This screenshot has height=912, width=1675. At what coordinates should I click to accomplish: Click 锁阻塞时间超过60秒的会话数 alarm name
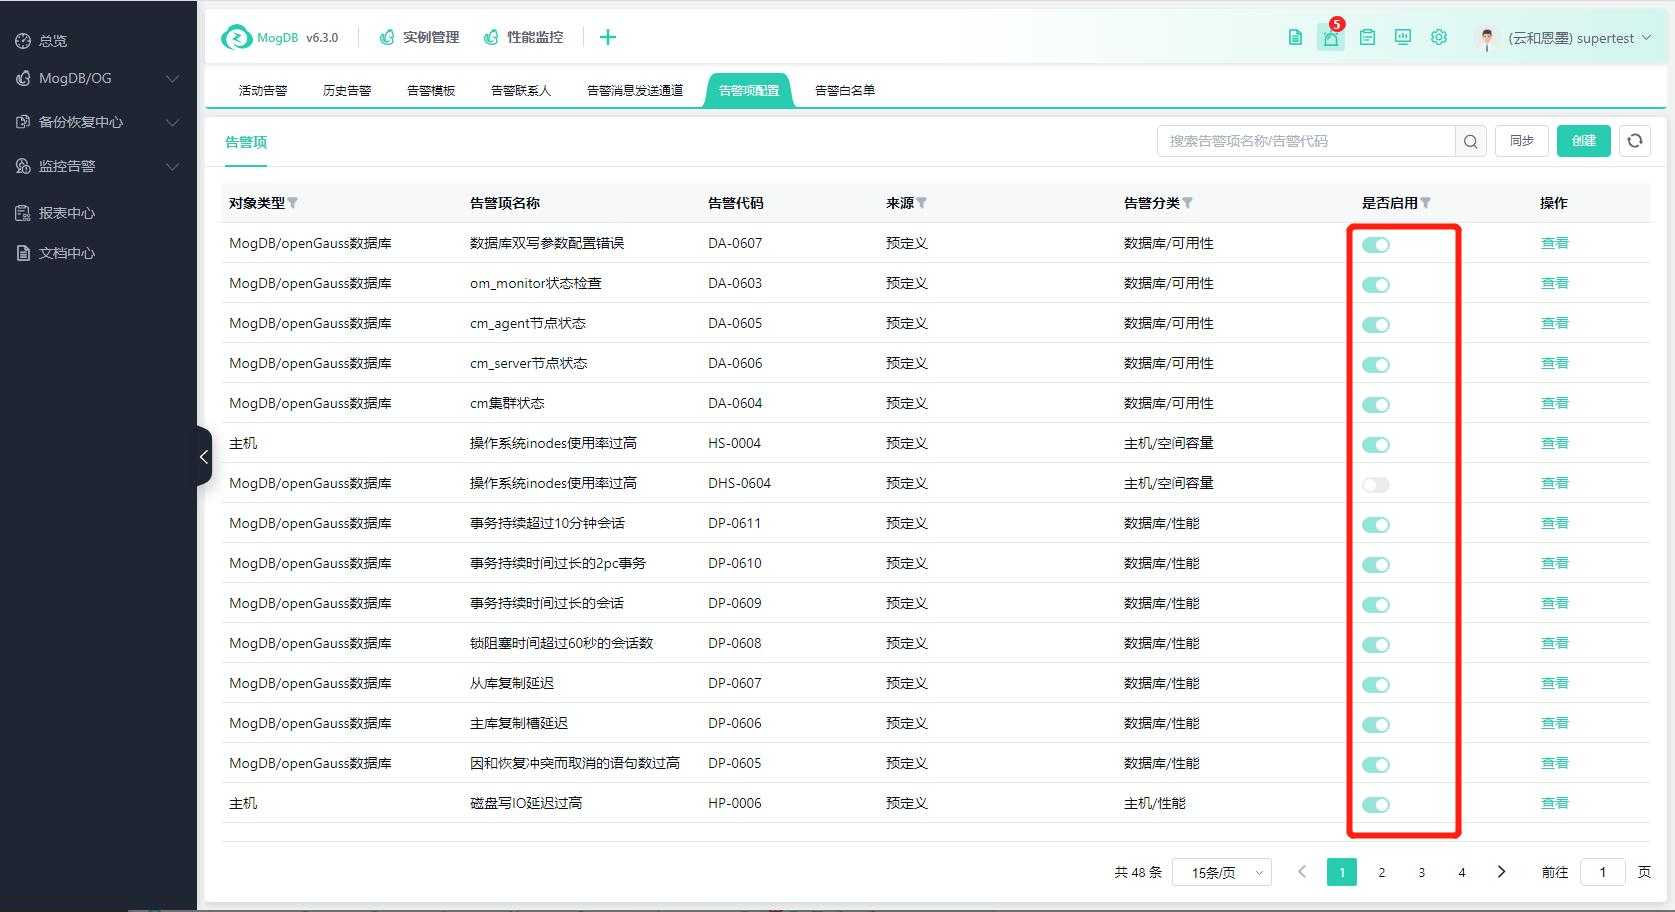[562, 643]
